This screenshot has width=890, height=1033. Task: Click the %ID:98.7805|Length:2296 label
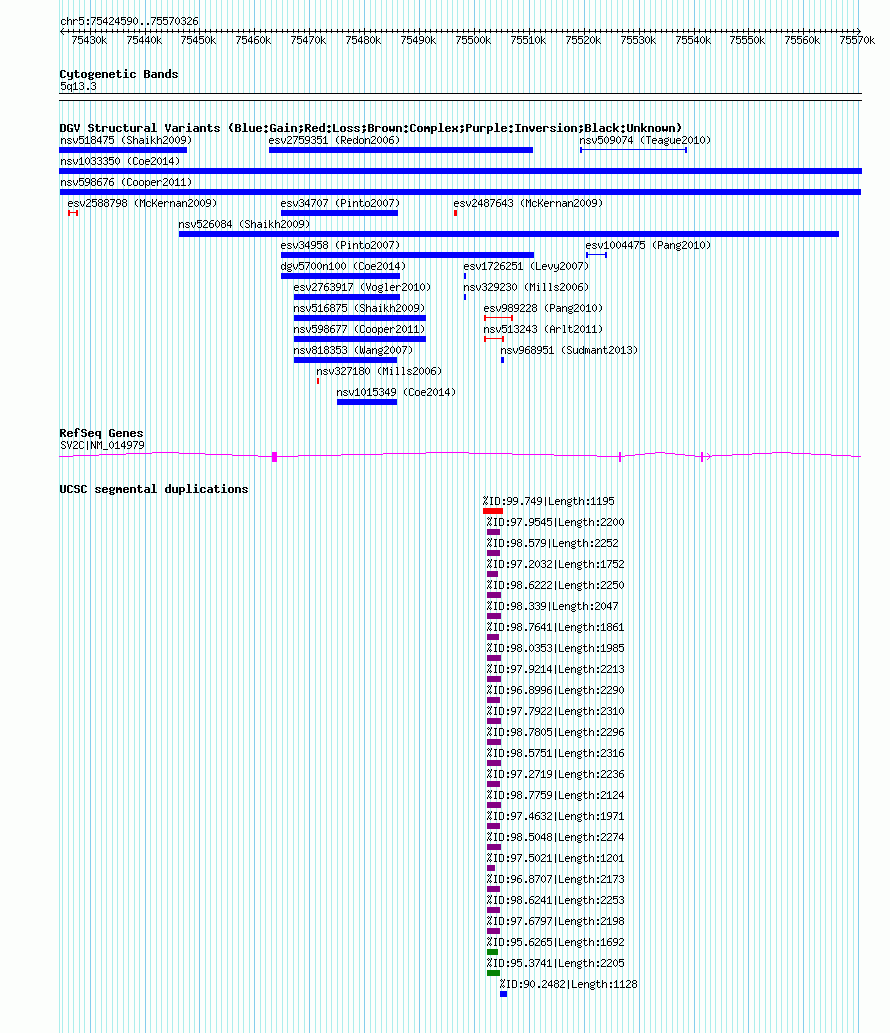[x=556, y=733]
